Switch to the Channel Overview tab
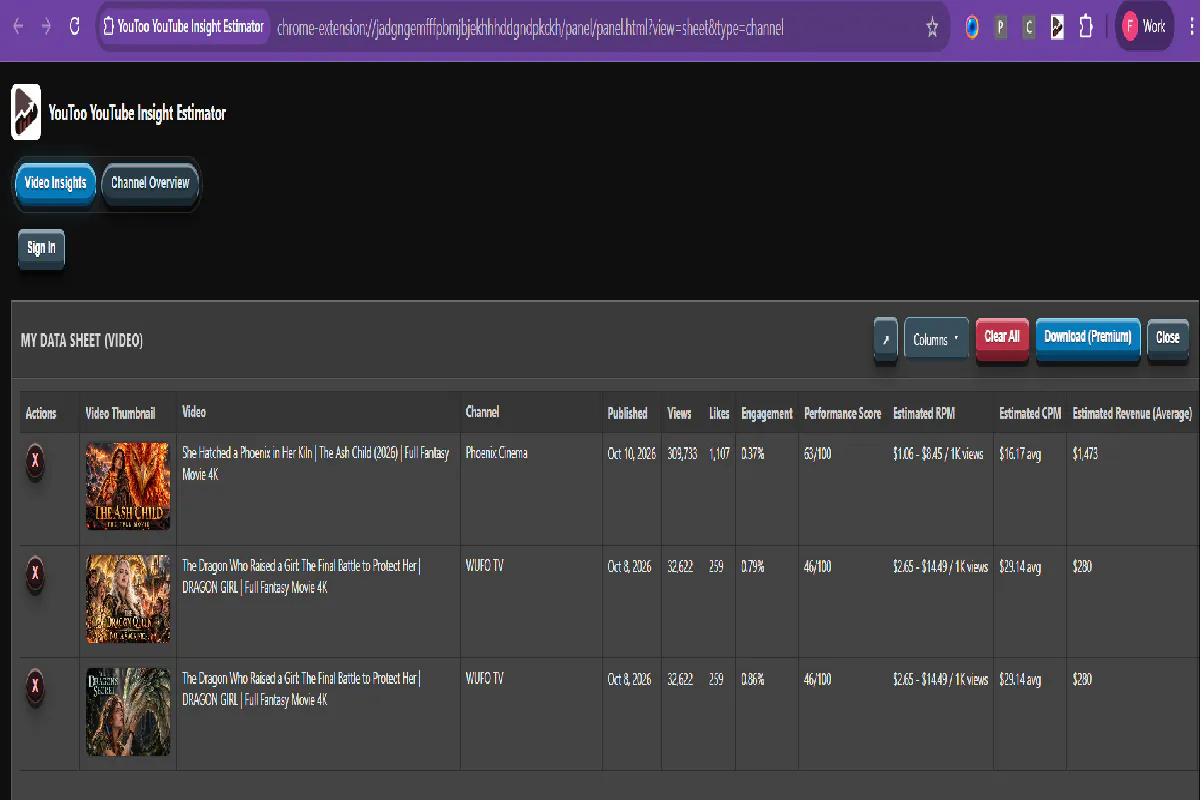This screenshot has height=800, width=1204. [150, 183]
